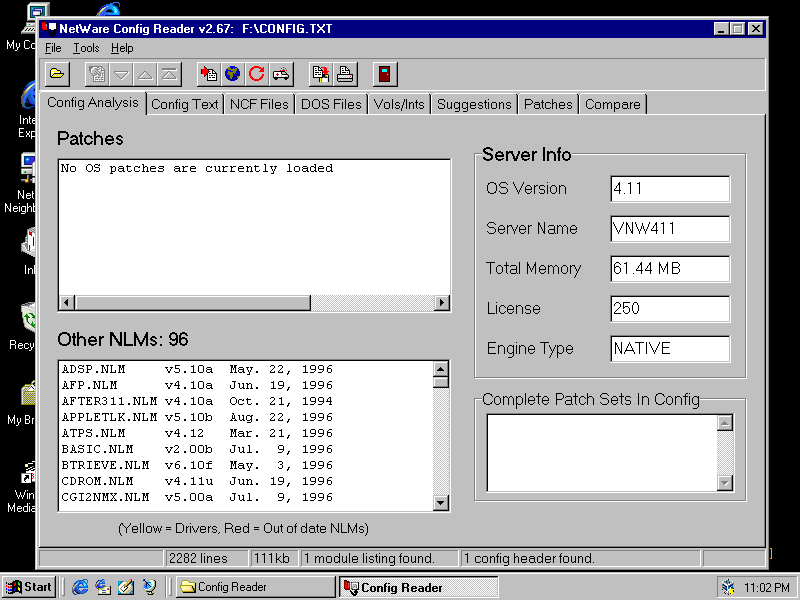
Task: Switch to the Config Text tab
Action: coord(185,104)
